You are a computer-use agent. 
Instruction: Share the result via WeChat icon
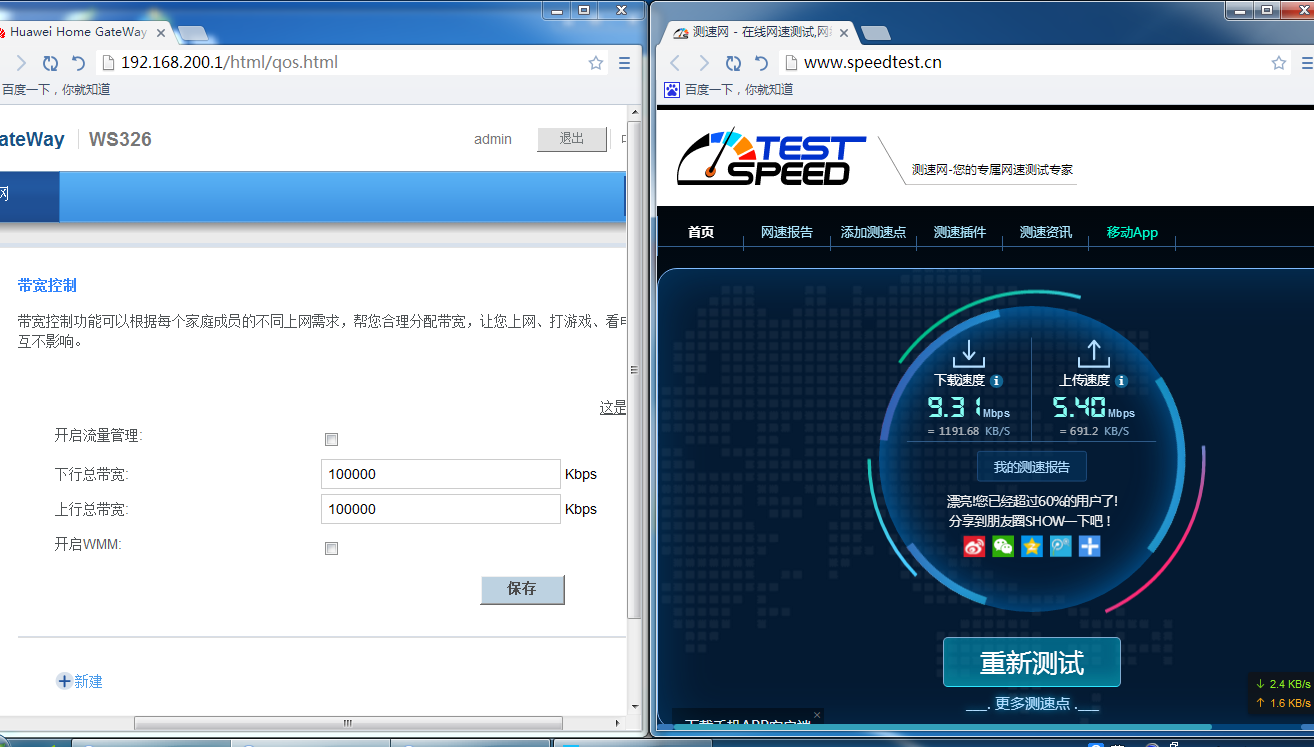coord(1002,546)
